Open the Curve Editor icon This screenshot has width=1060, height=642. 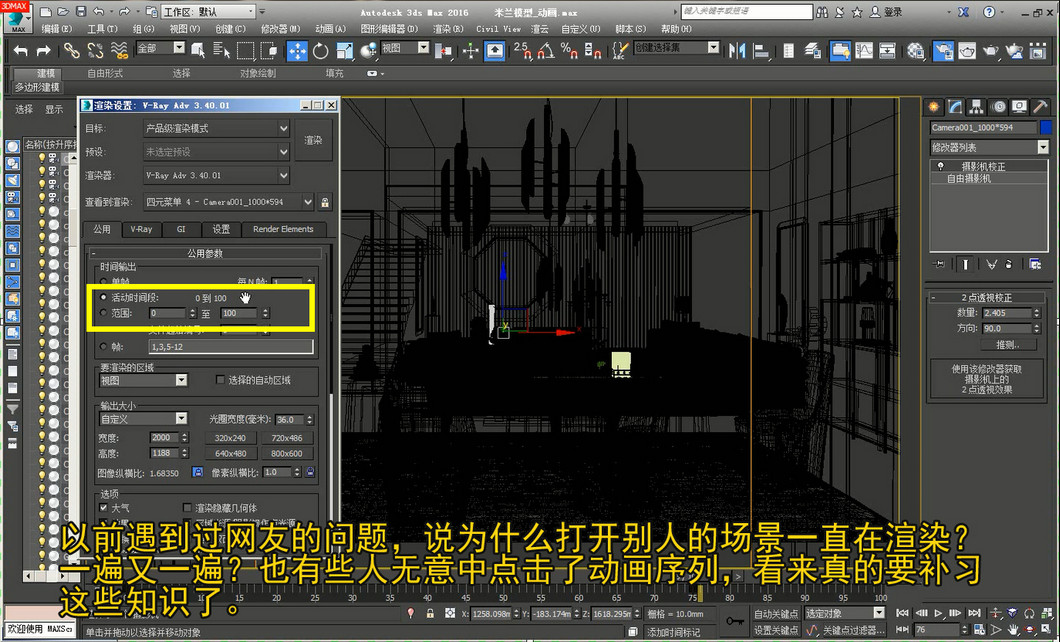[x=864, y=51]
